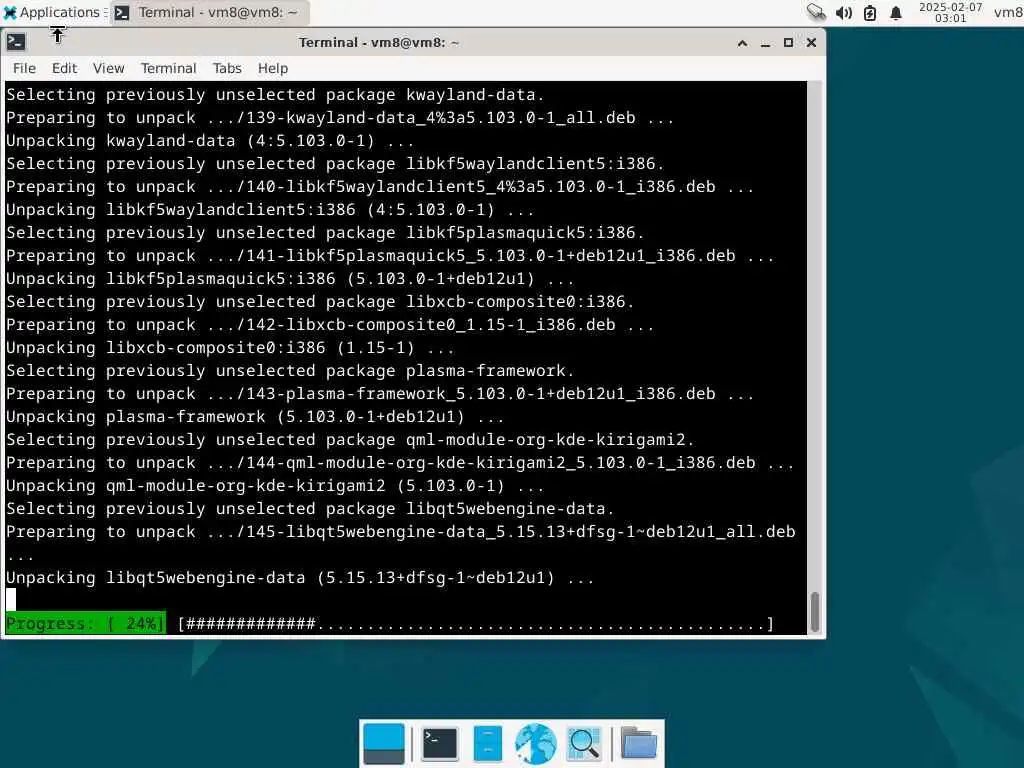Image resolution: width=1024 pixels, height=768 pixels.
Task: Click 'Unpacking libqt5webengine-data' line
Action: coord(300,578)
